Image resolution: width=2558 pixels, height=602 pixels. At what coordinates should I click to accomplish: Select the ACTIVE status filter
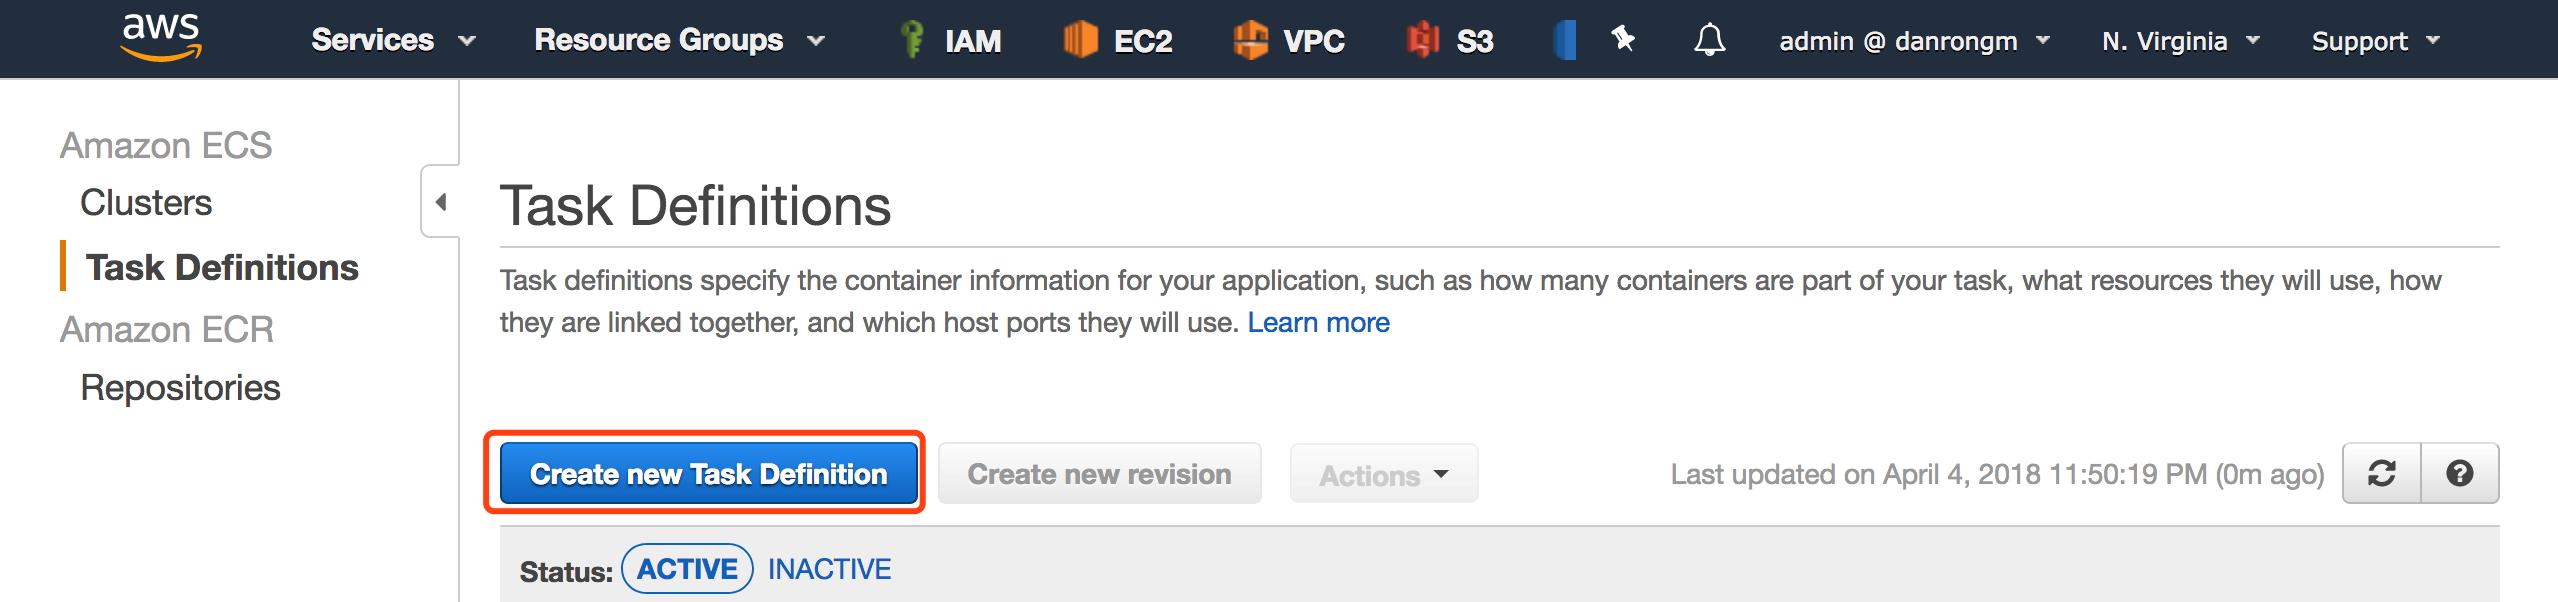pos(687,569)
